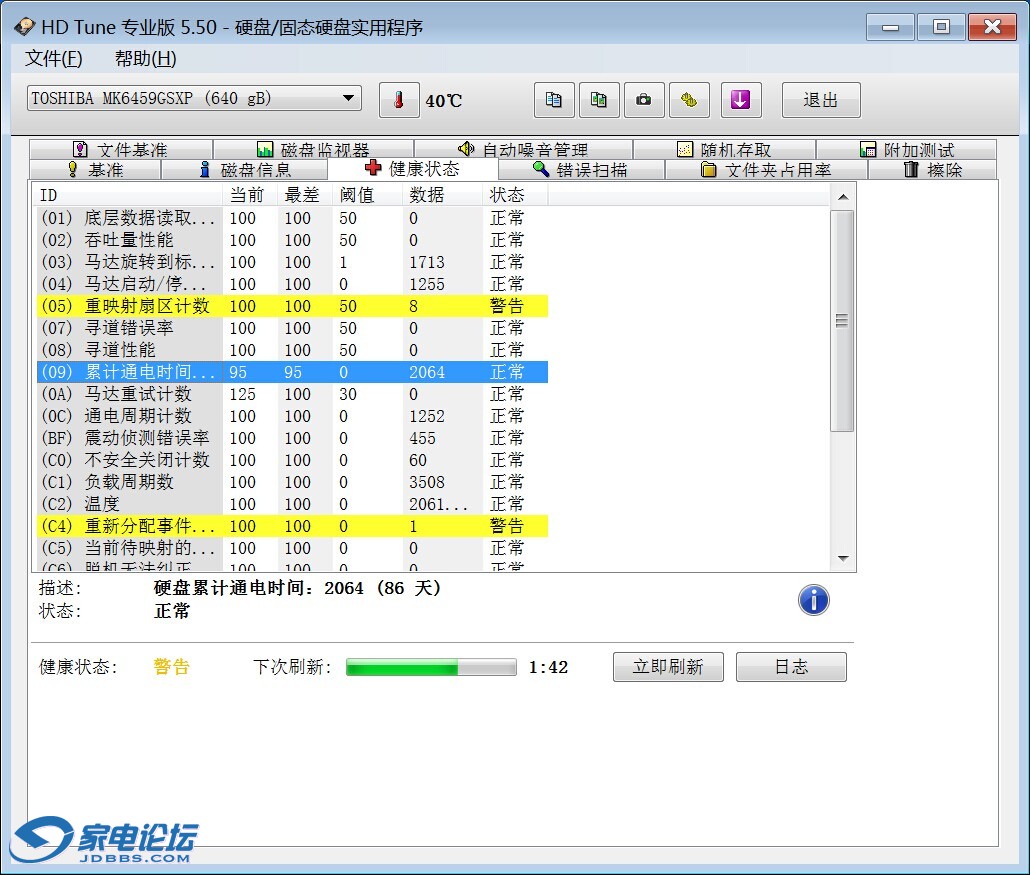1030x875 pixels.
Task: Click the copy info to clipboard icon
Action: tap(554, 100)
